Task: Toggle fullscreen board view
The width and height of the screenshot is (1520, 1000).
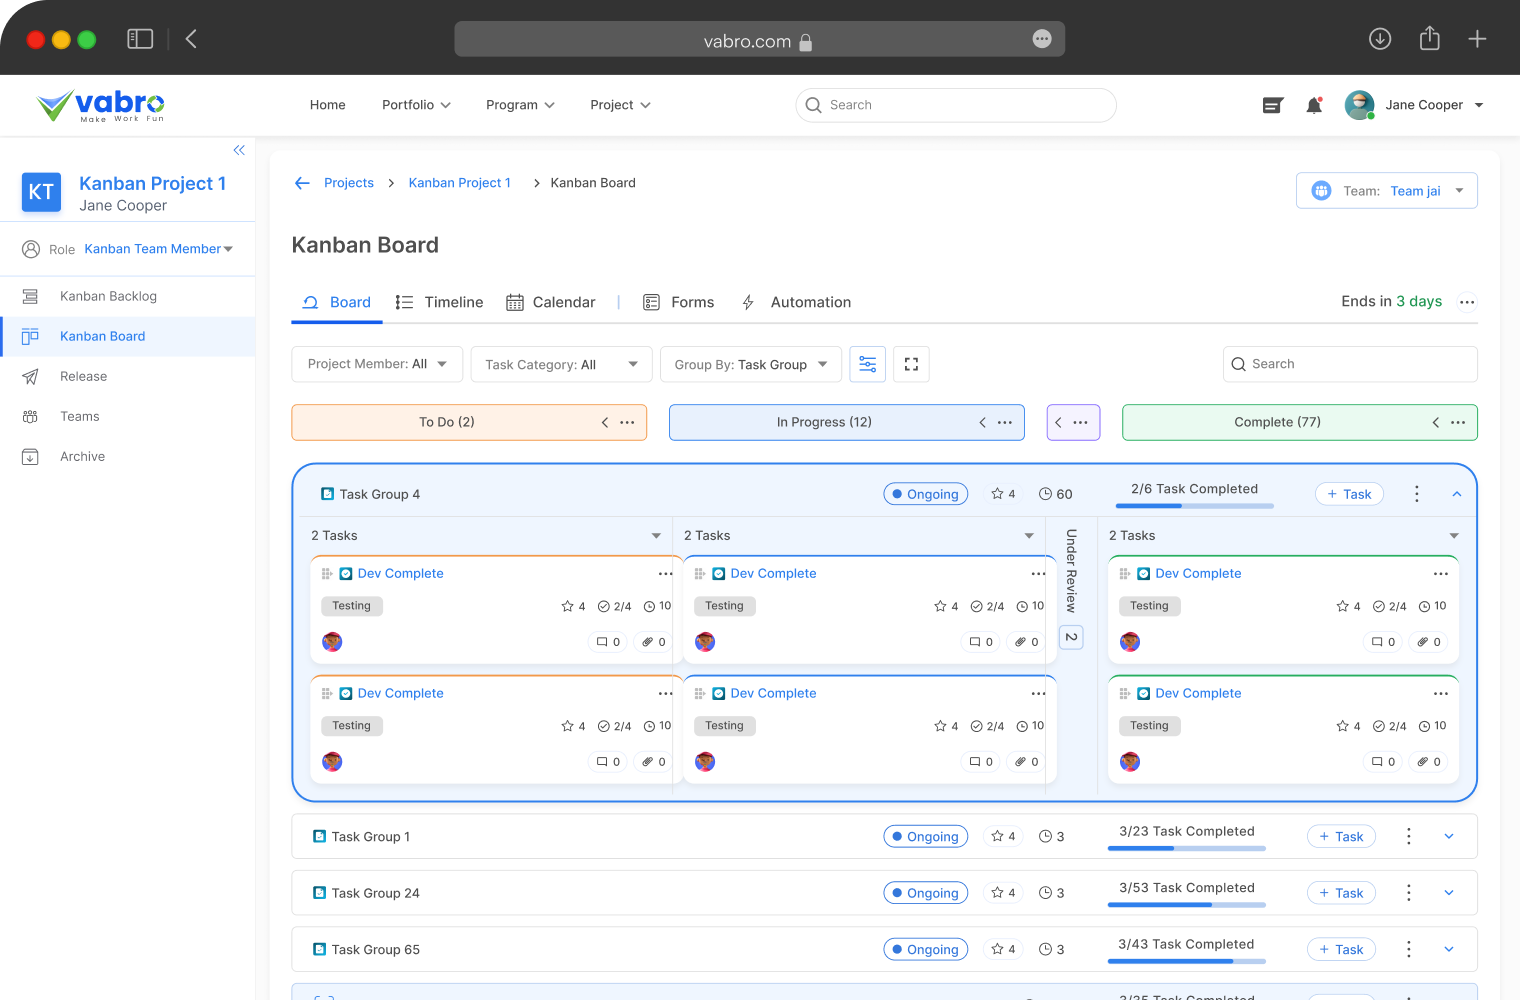Action: 911,364
